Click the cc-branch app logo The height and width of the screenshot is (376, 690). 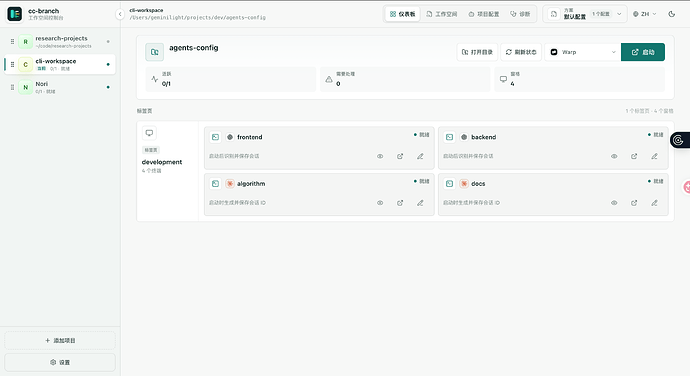coord(15,14)
